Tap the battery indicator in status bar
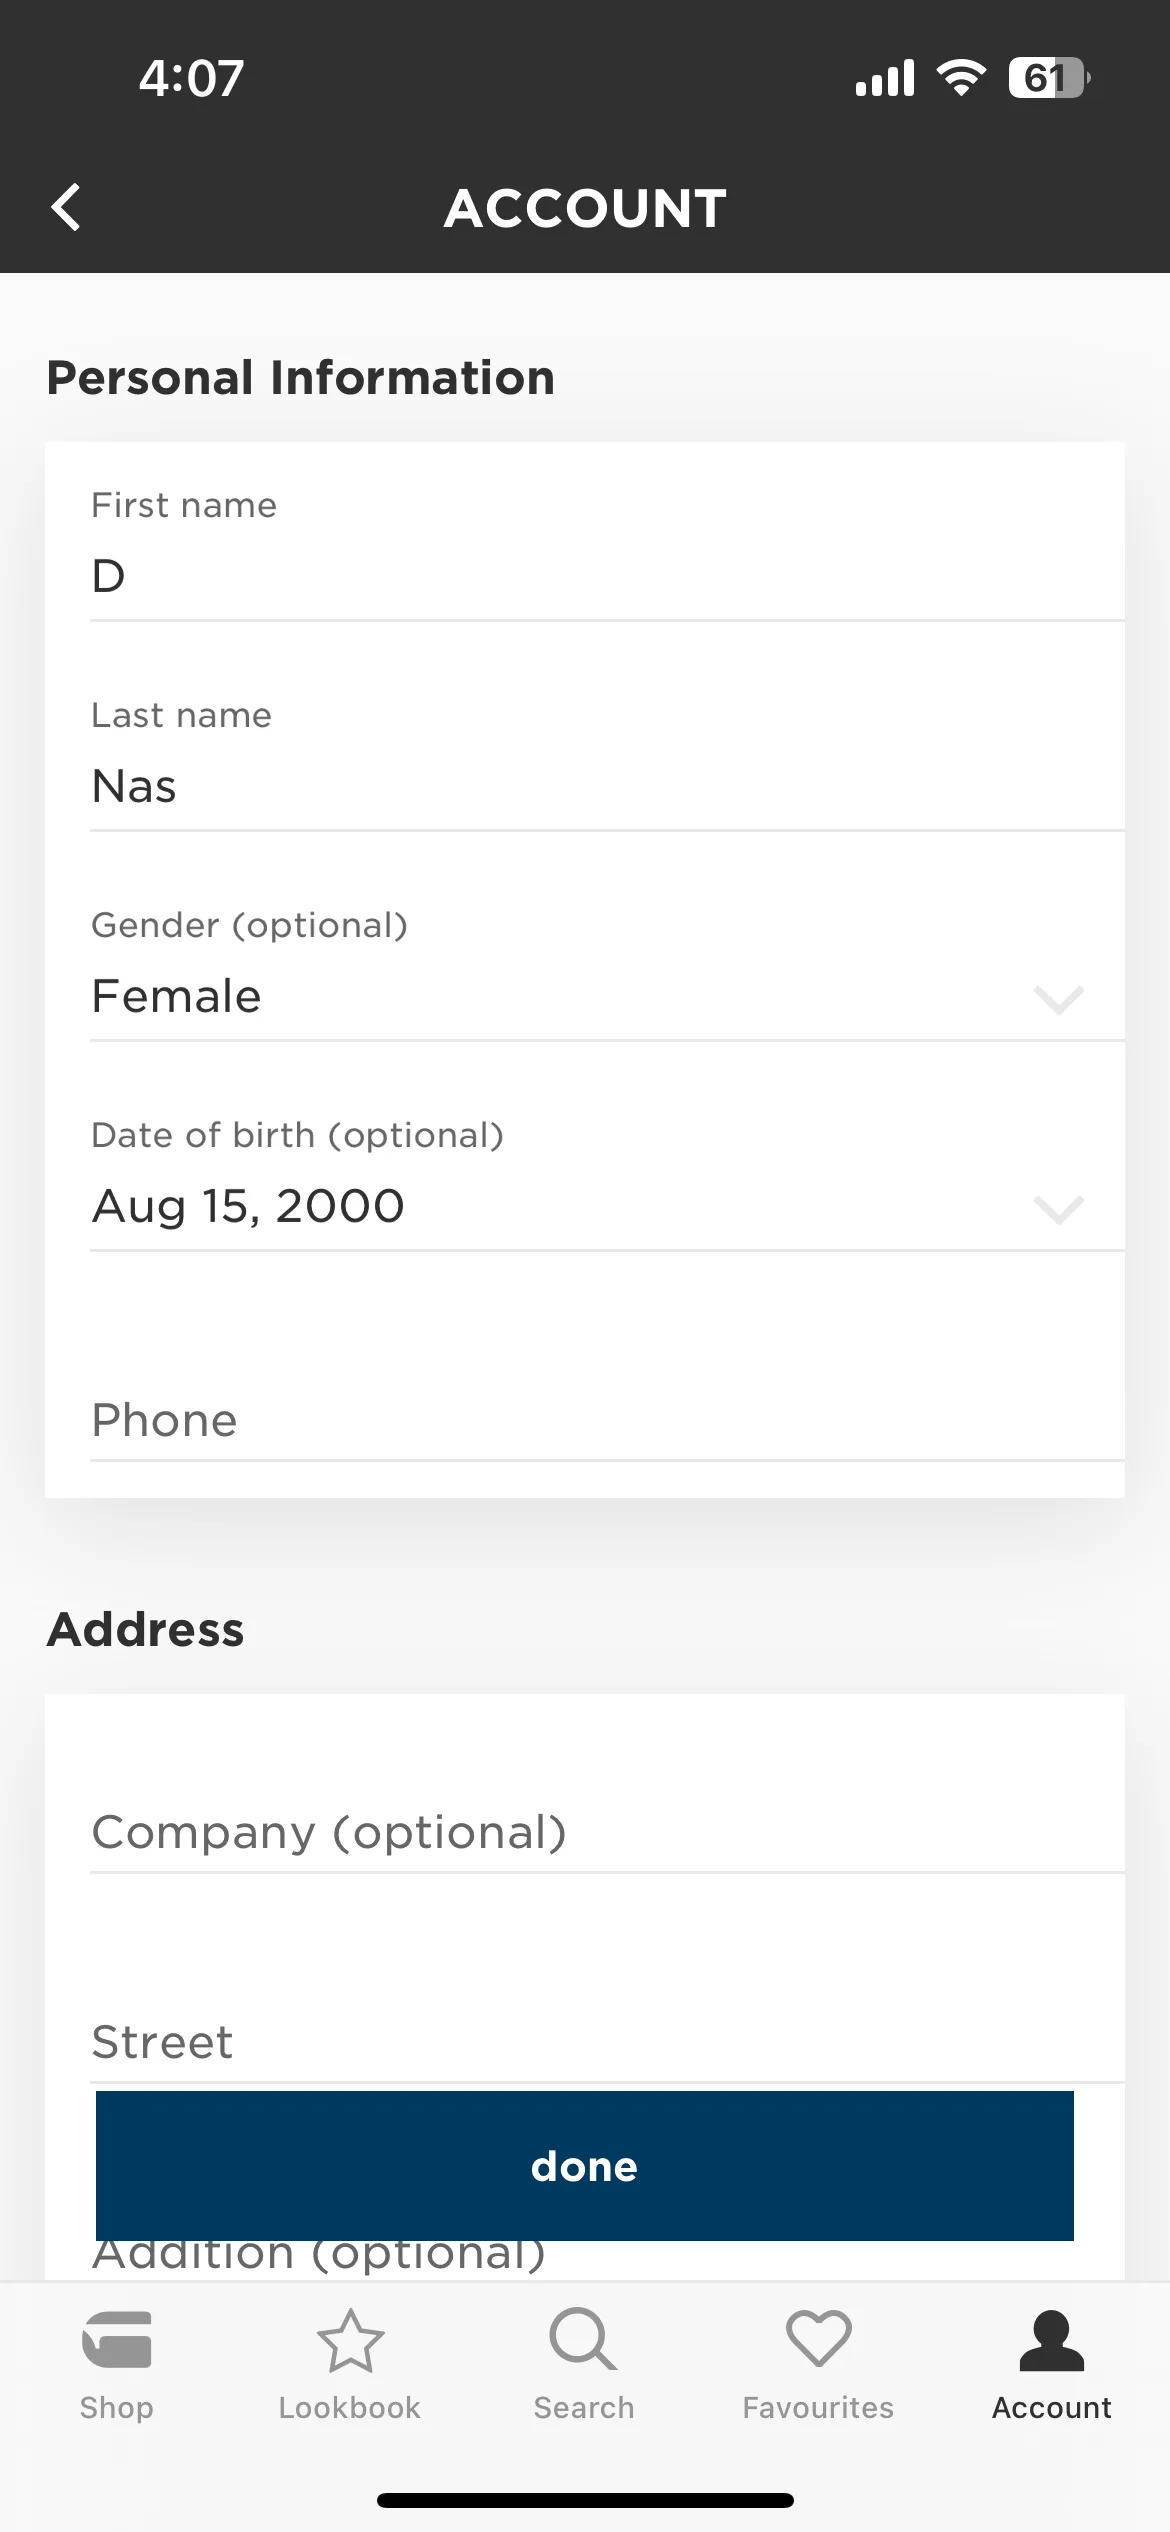Image resolution: width=1170 pixels, height=2532 pixels. click(1049, 78)
